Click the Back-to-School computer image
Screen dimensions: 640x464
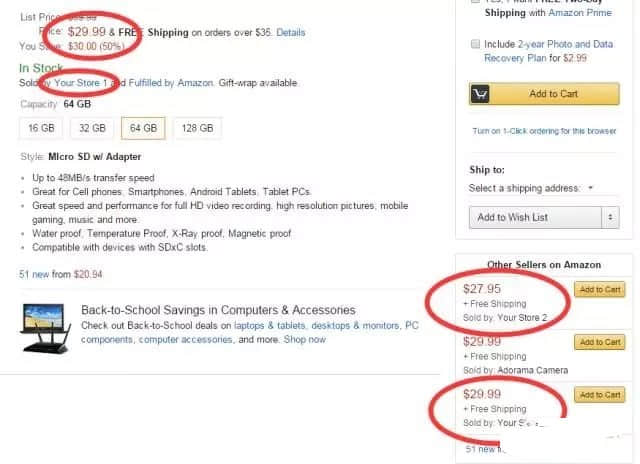pyautogui.click(x=45, y=332)
